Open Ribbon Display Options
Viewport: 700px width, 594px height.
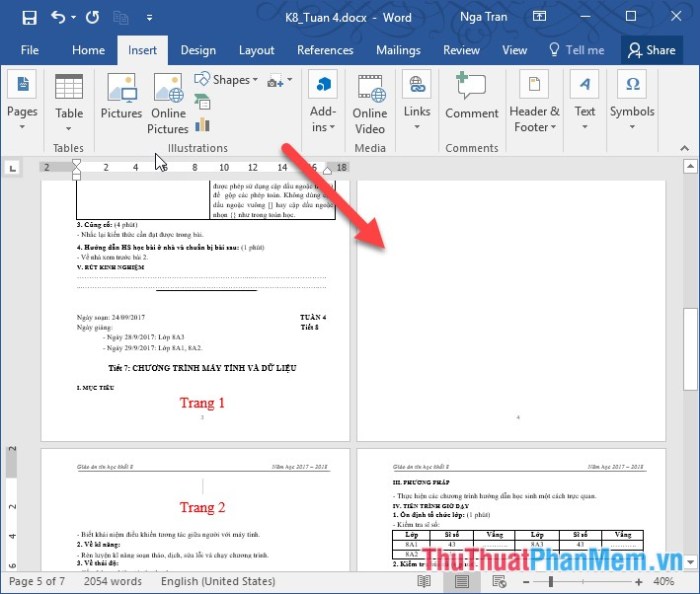pos(539,17)
